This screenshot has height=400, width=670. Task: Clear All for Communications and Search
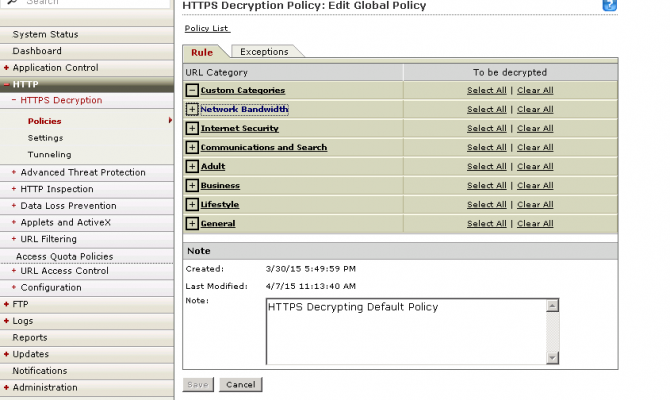535,147
